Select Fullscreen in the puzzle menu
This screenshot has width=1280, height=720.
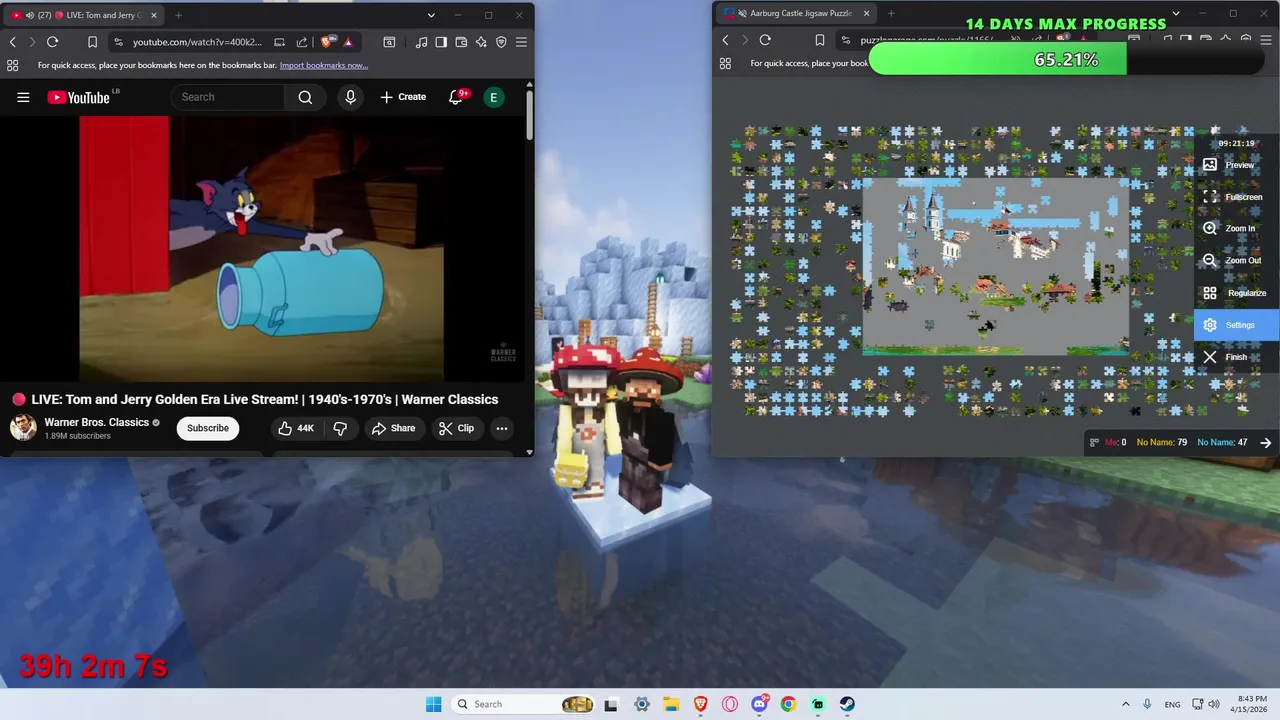[x=1237, y=197]
